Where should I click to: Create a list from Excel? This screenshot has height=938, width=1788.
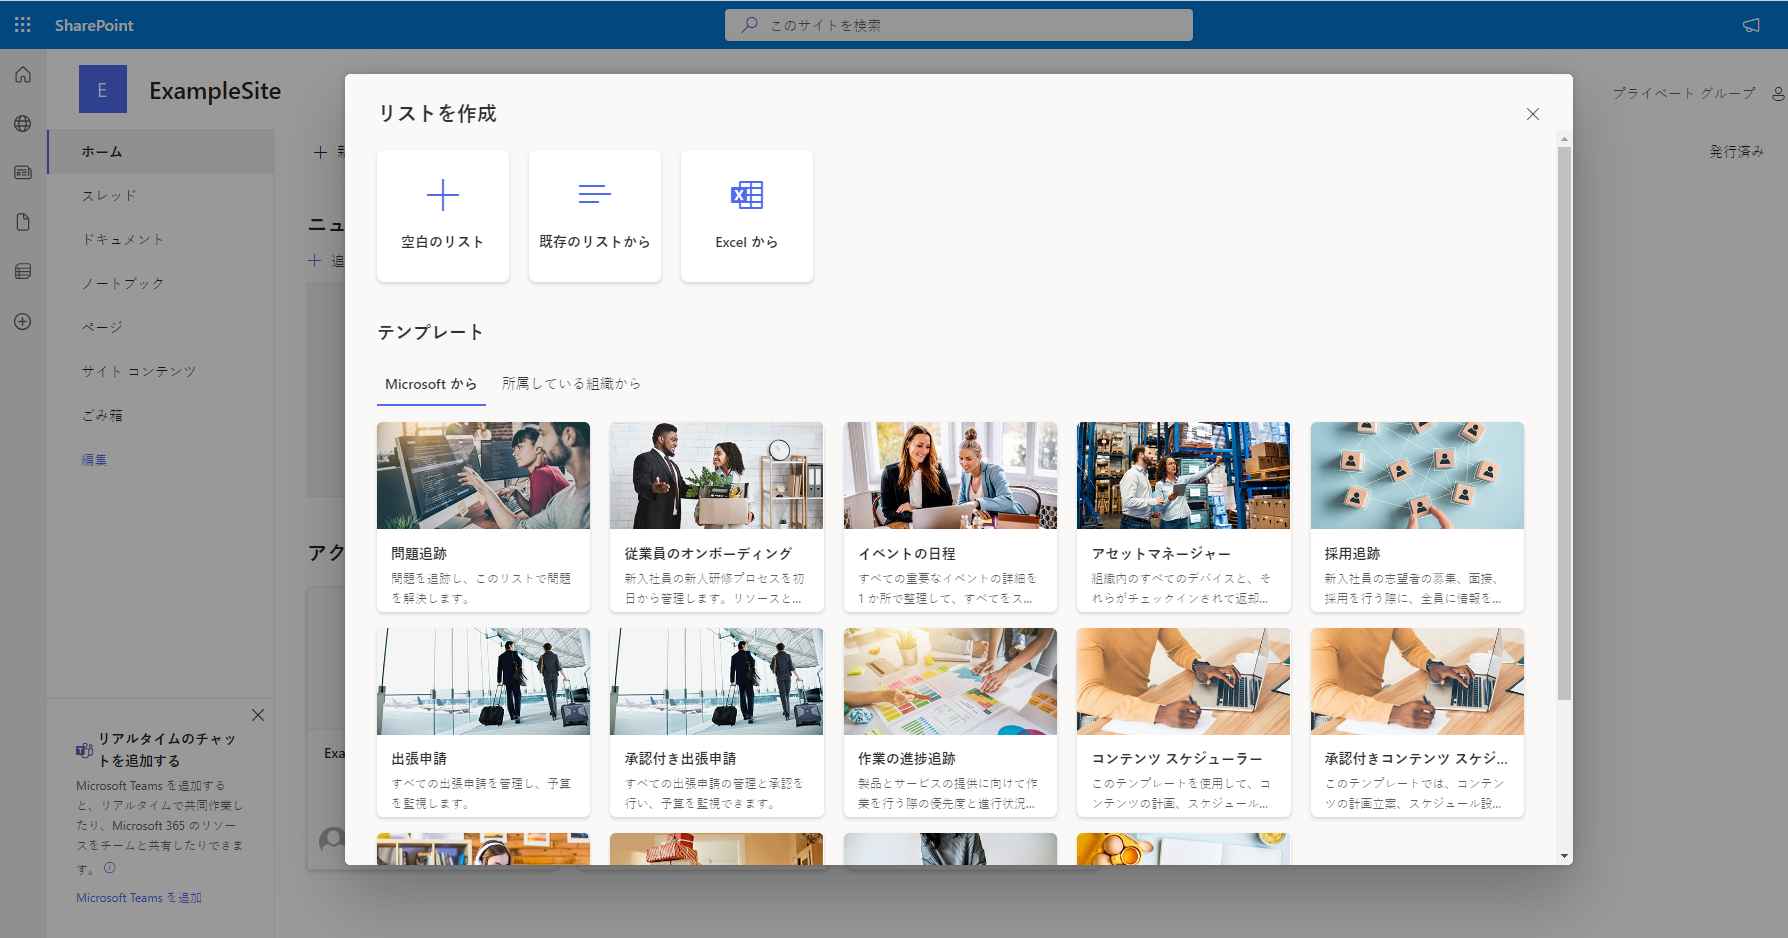click(x=747, y=216)
